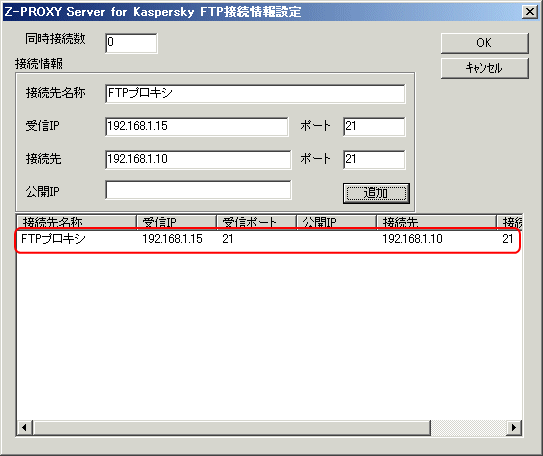The height and width of the screenshot is (456, 543).
Task: Click the OK button
Action: pyautogui.click(x=484, y=43)
